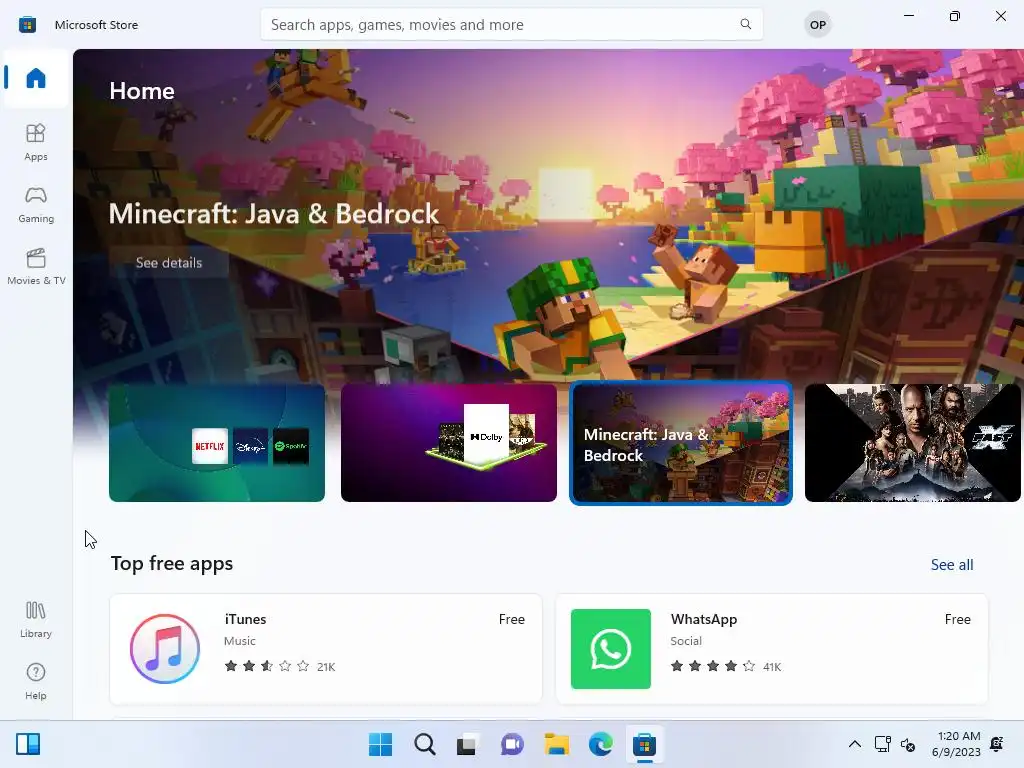Select the Fast X movie thumbnail
The width and height of the screenshot is (1024, 768).
912,443
